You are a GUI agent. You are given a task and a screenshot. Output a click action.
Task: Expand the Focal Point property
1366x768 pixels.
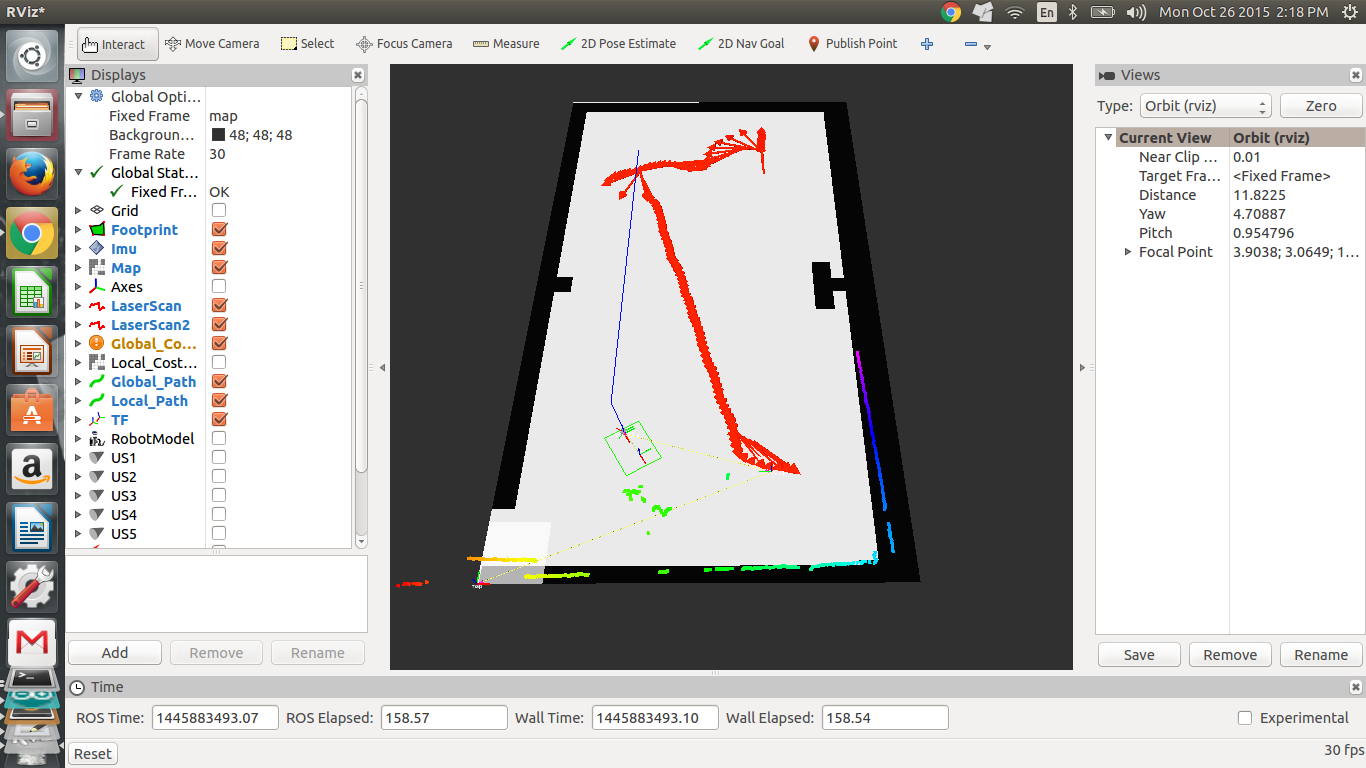click(x=1129, y=252)
